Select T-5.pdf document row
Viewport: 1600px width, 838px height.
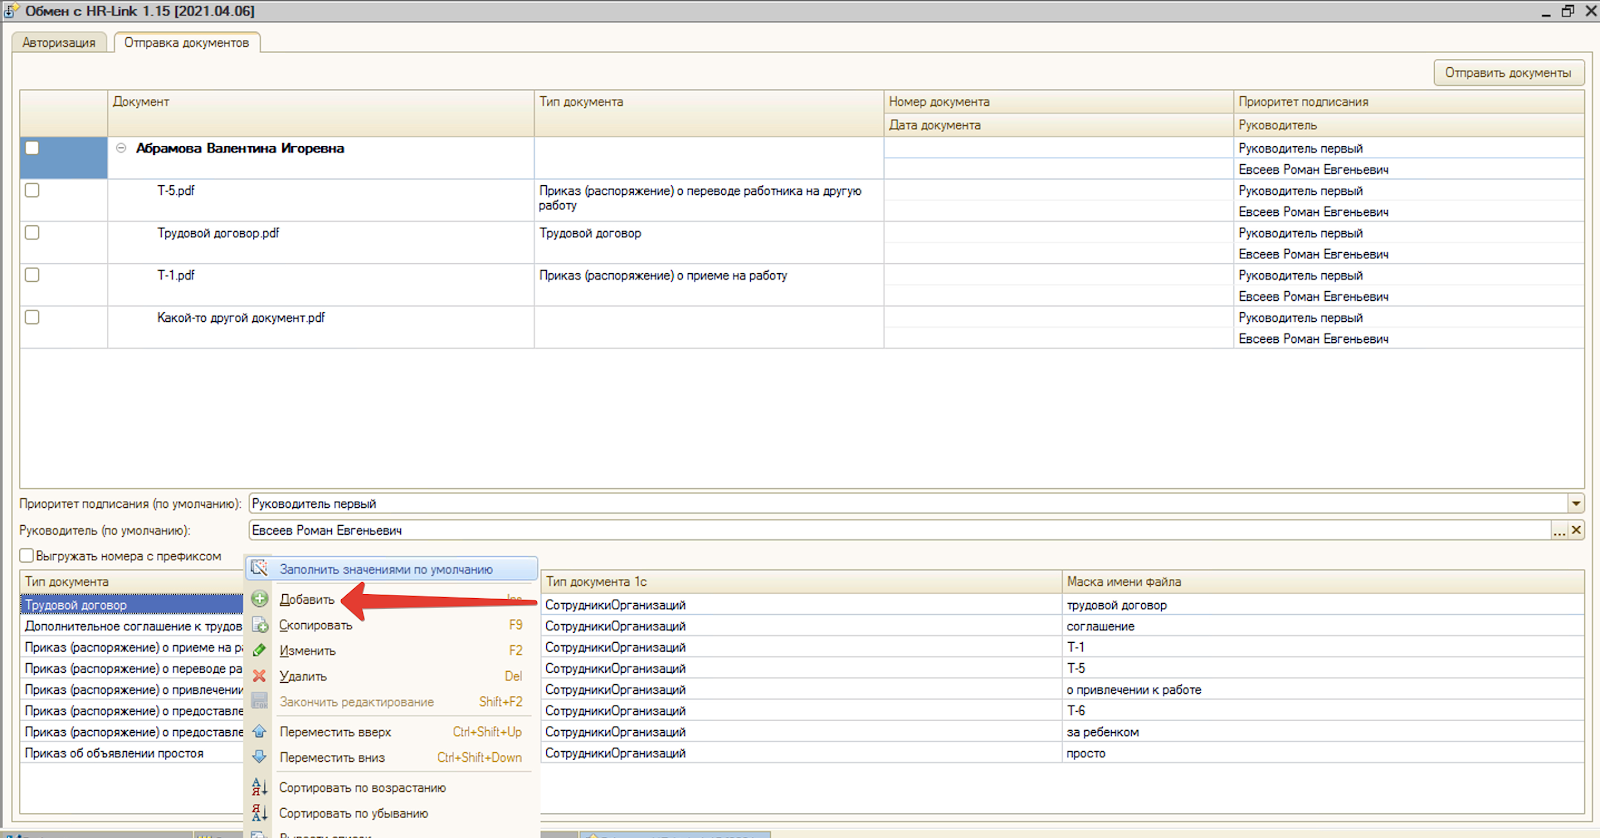click(x=321, y=200)
